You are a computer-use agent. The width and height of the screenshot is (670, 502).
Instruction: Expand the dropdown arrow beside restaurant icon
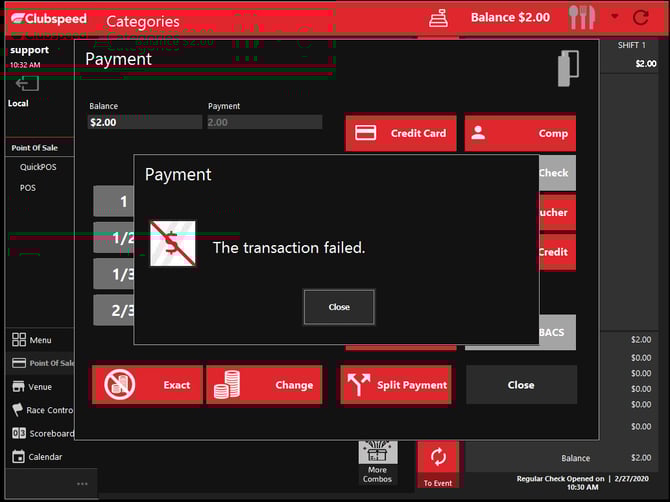[614, 17]
